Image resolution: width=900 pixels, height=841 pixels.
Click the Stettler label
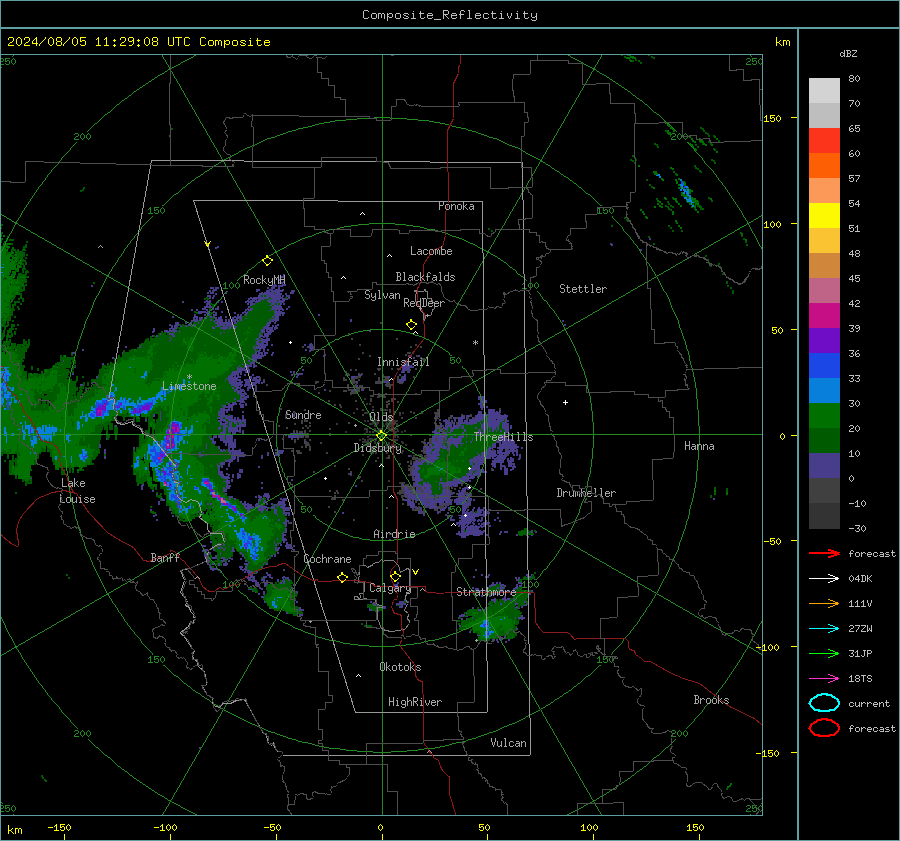pos(583,289)
